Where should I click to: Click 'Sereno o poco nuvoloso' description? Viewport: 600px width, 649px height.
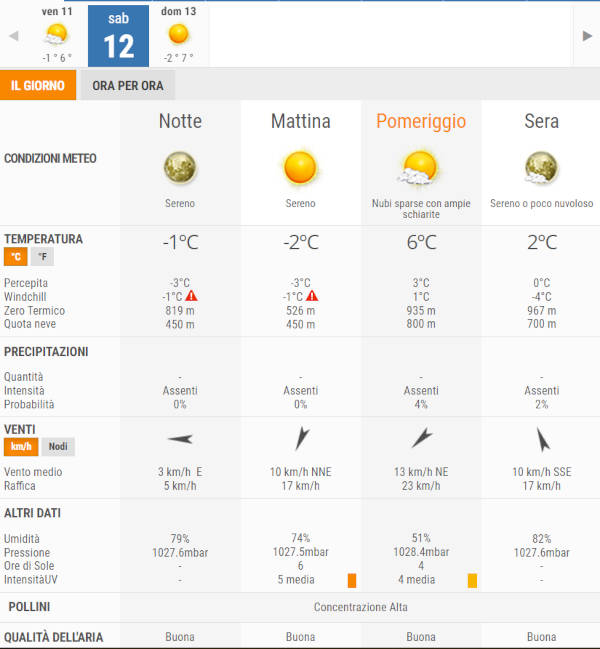coord(541,203)
